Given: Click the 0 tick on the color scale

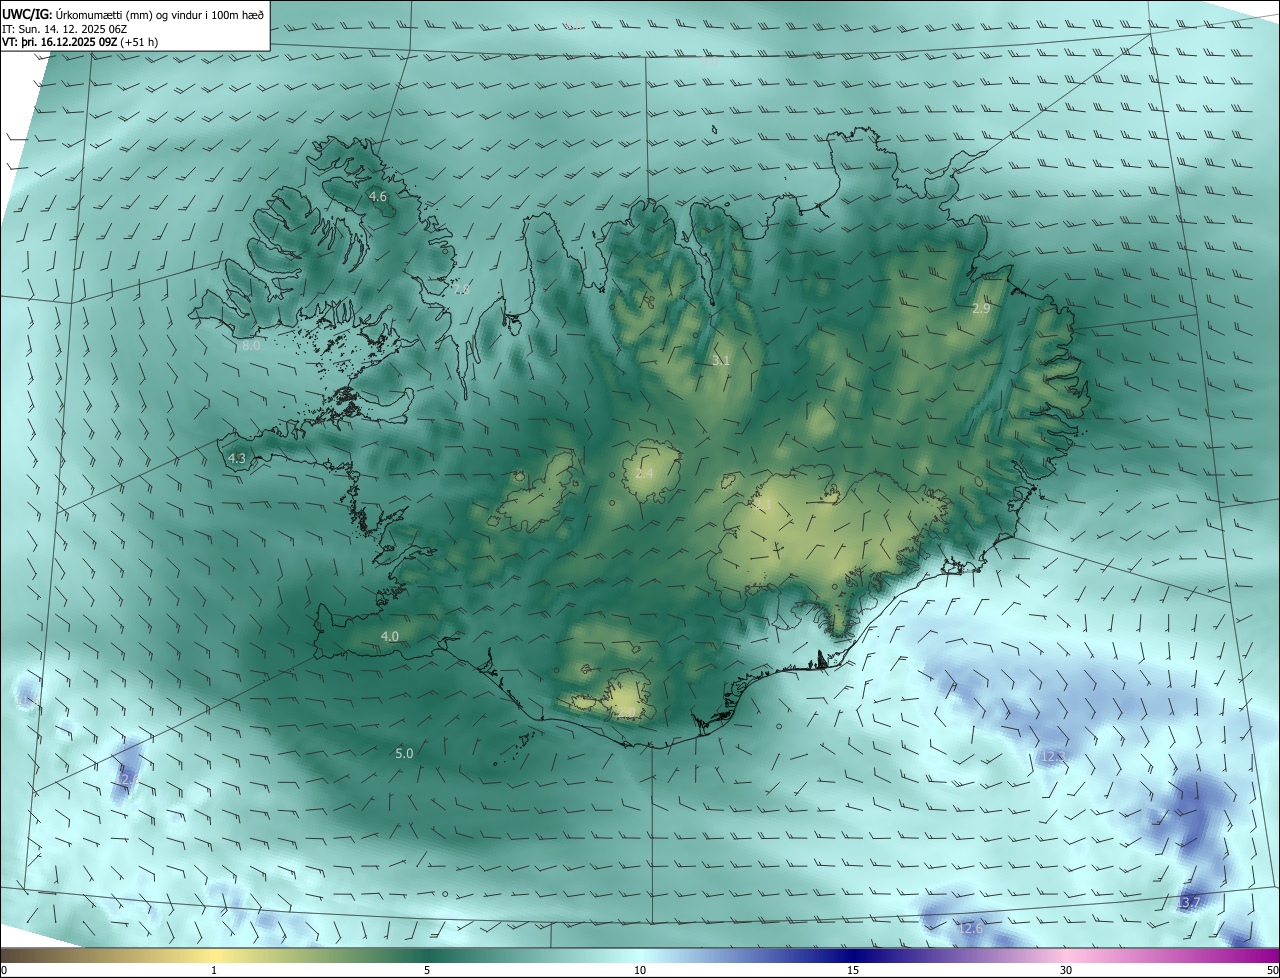Looking at the screenshot, I should [3, 970].
